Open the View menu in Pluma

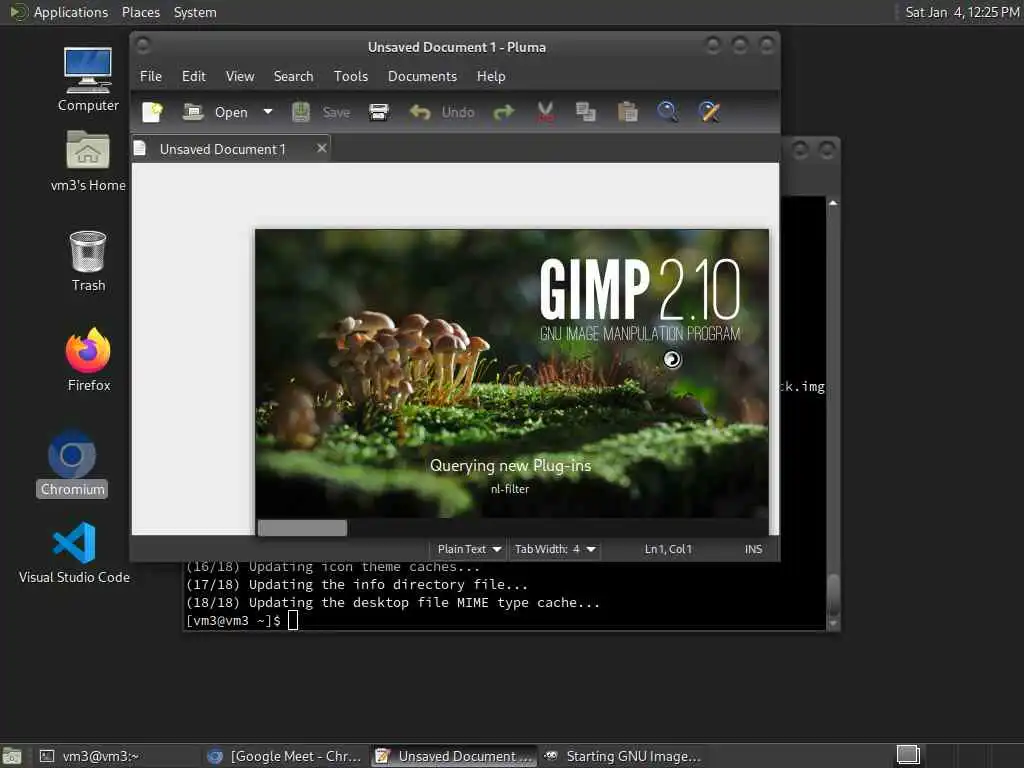[240, 76]
